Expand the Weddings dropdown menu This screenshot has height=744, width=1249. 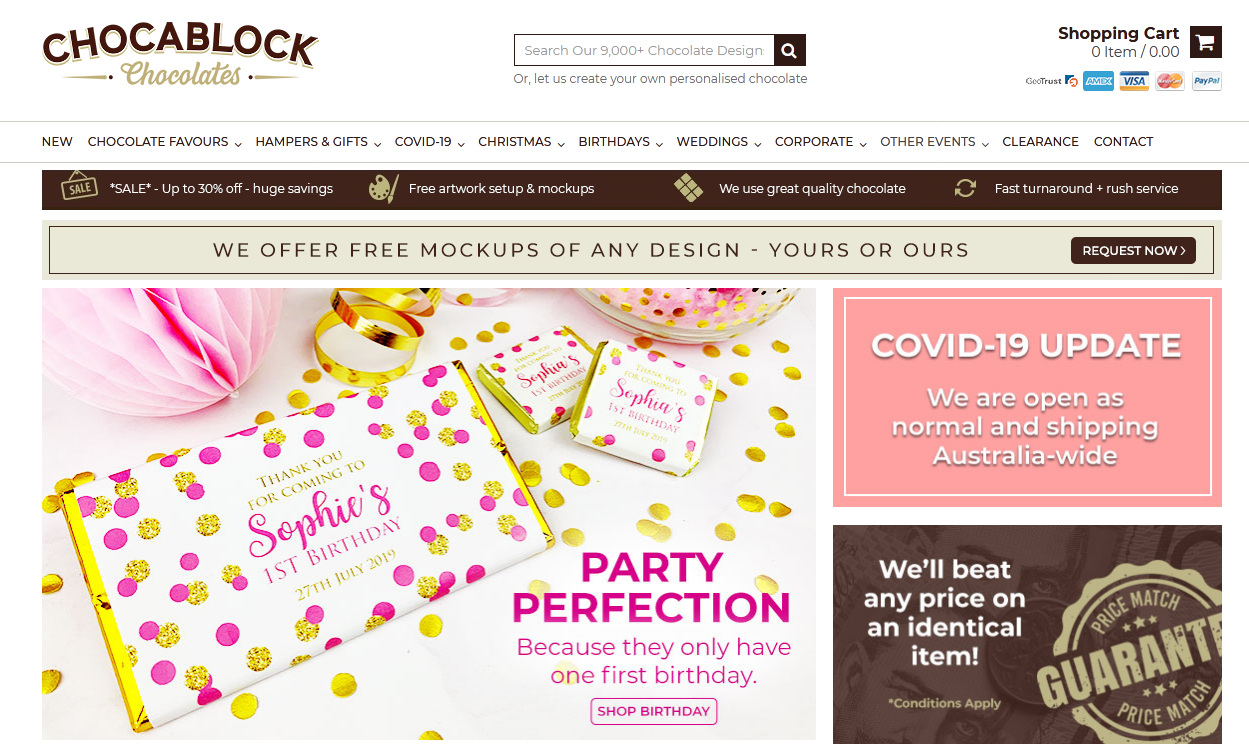pos(719,142)
